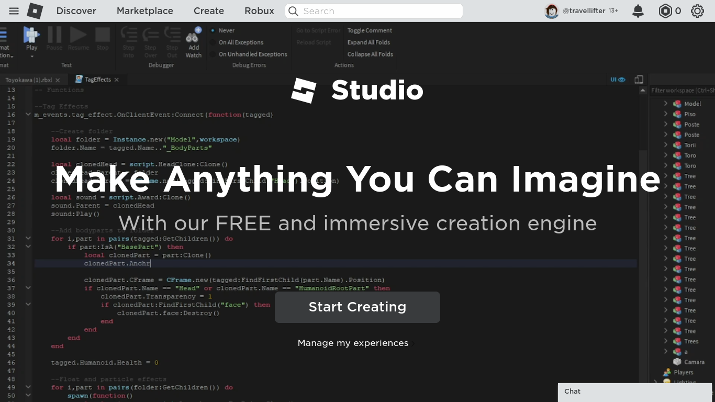The height and width of the screenshot is (402, 715).
Task: Open the Marketplace page
Action: click(145, 10)
